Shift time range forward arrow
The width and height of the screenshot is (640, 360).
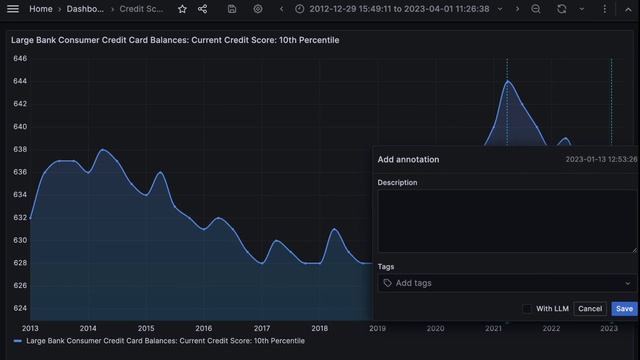518,9
